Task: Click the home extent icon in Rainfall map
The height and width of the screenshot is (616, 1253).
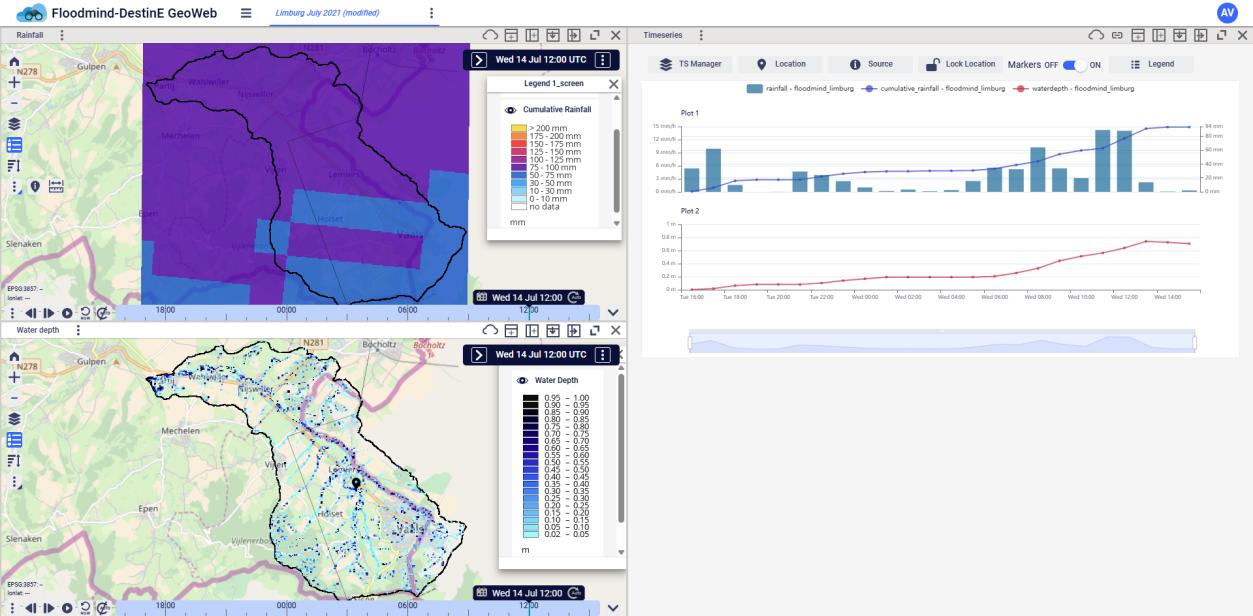Action: (x=14, y=62)
